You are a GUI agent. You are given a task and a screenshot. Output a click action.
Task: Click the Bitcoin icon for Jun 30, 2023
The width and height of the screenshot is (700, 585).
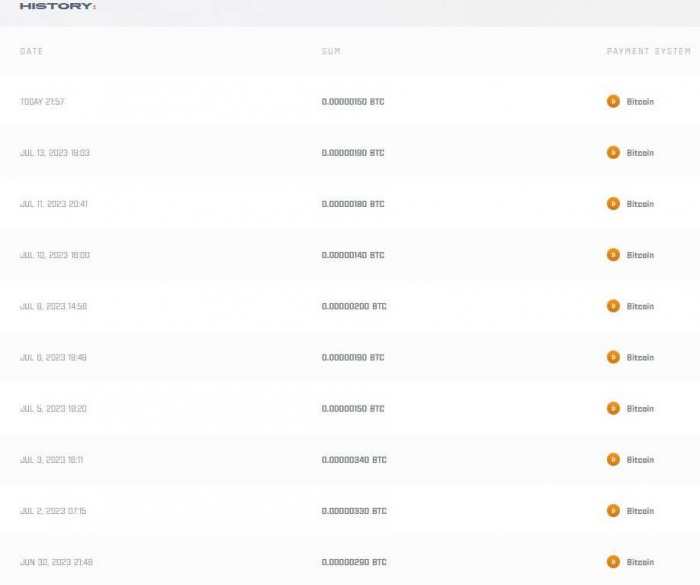click(x=613, y=562)
